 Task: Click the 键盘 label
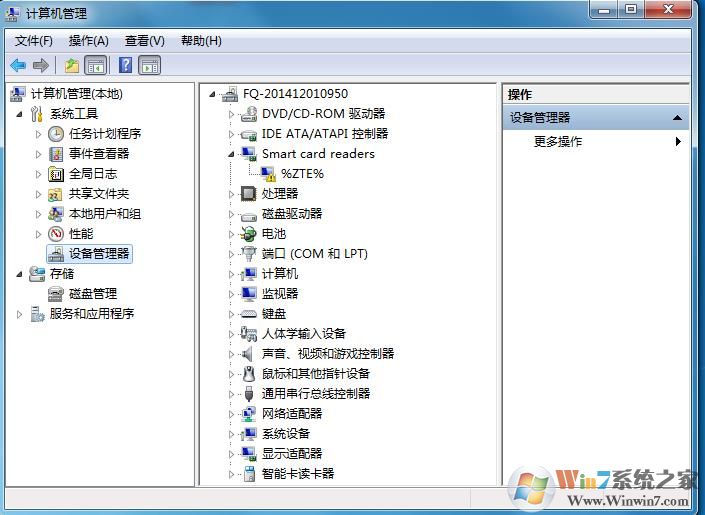274,314
